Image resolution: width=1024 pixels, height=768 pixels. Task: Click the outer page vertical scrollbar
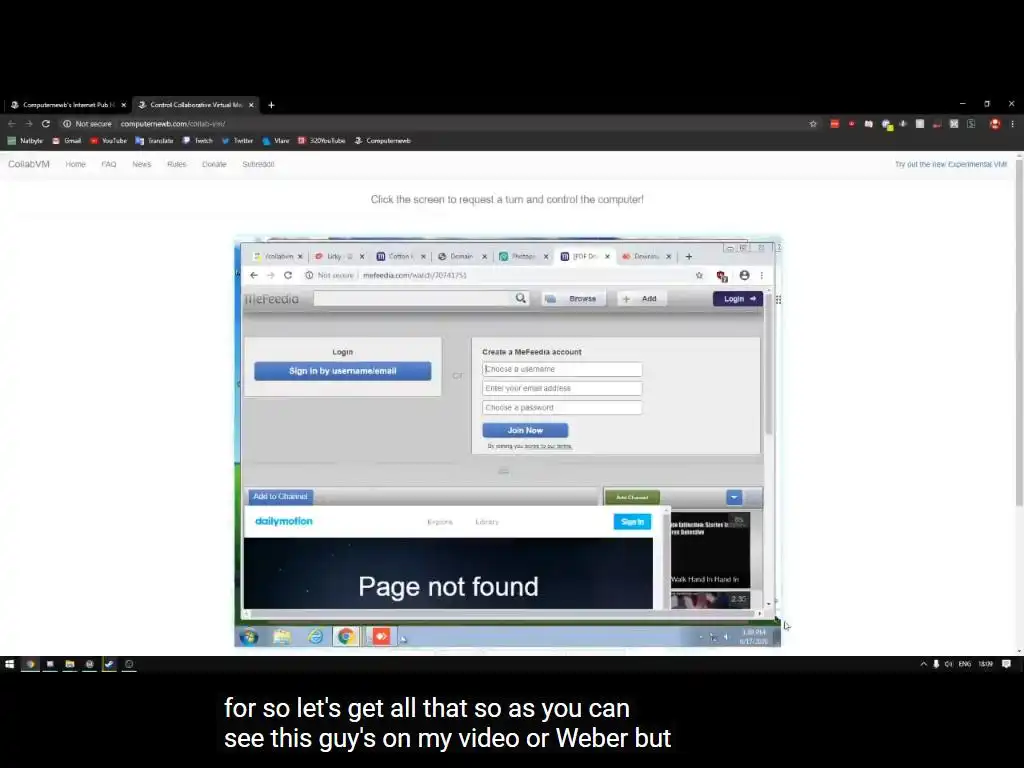[1019, 333]
